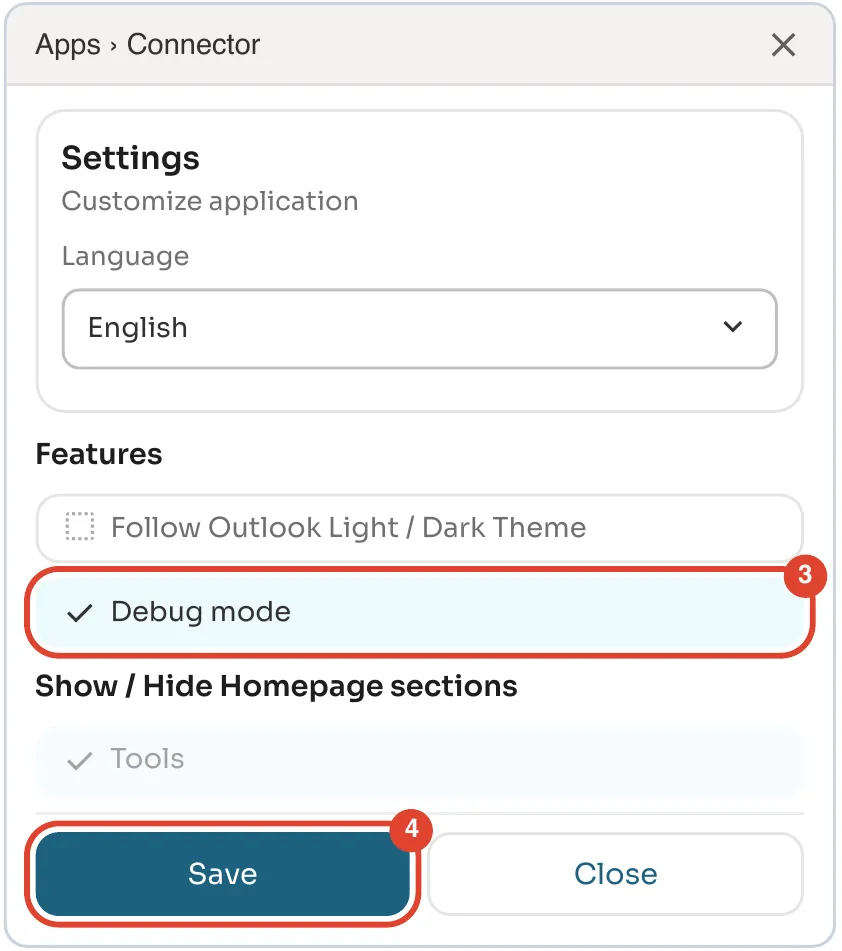Click the checkmark icon beside Debug mode
This screenshot has height=951, width=842.
click(x=79, y=613)
